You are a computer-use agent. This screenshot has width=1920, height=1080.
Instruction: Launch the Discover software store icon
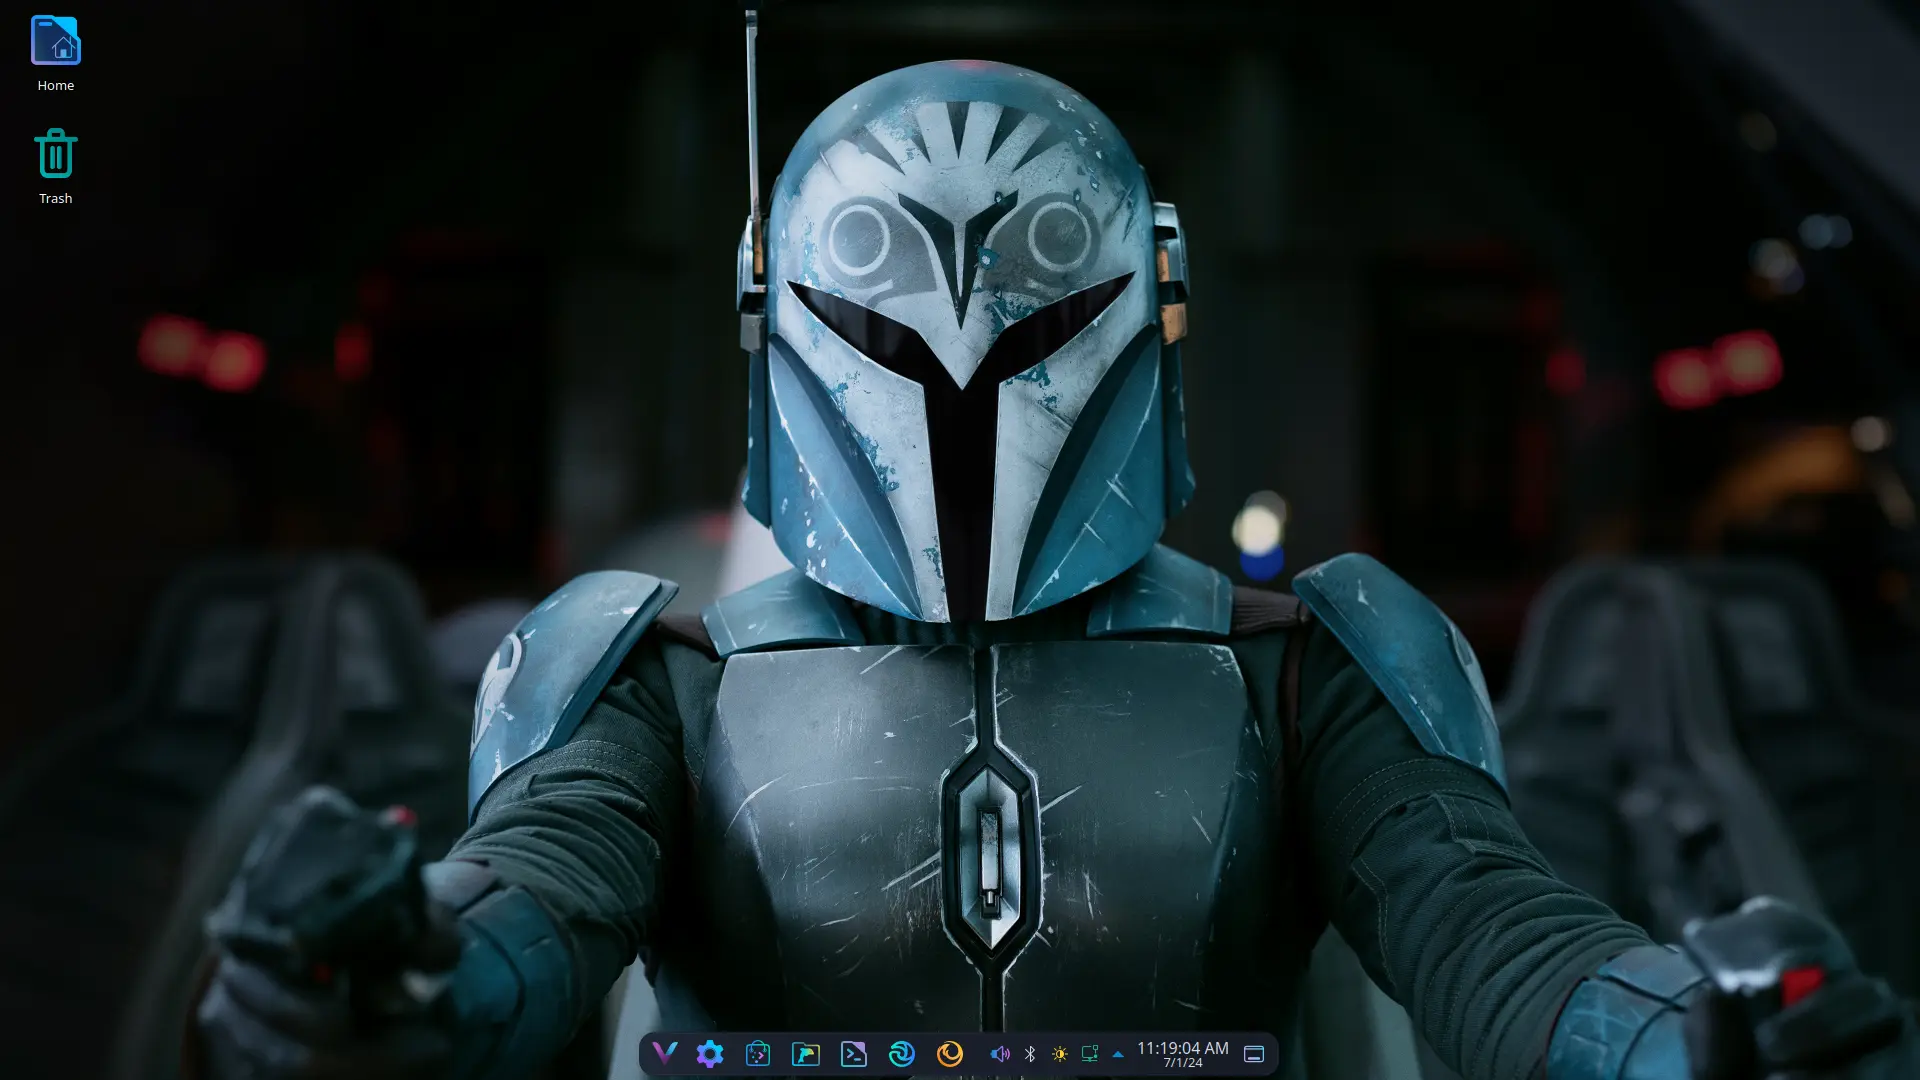758,1053
